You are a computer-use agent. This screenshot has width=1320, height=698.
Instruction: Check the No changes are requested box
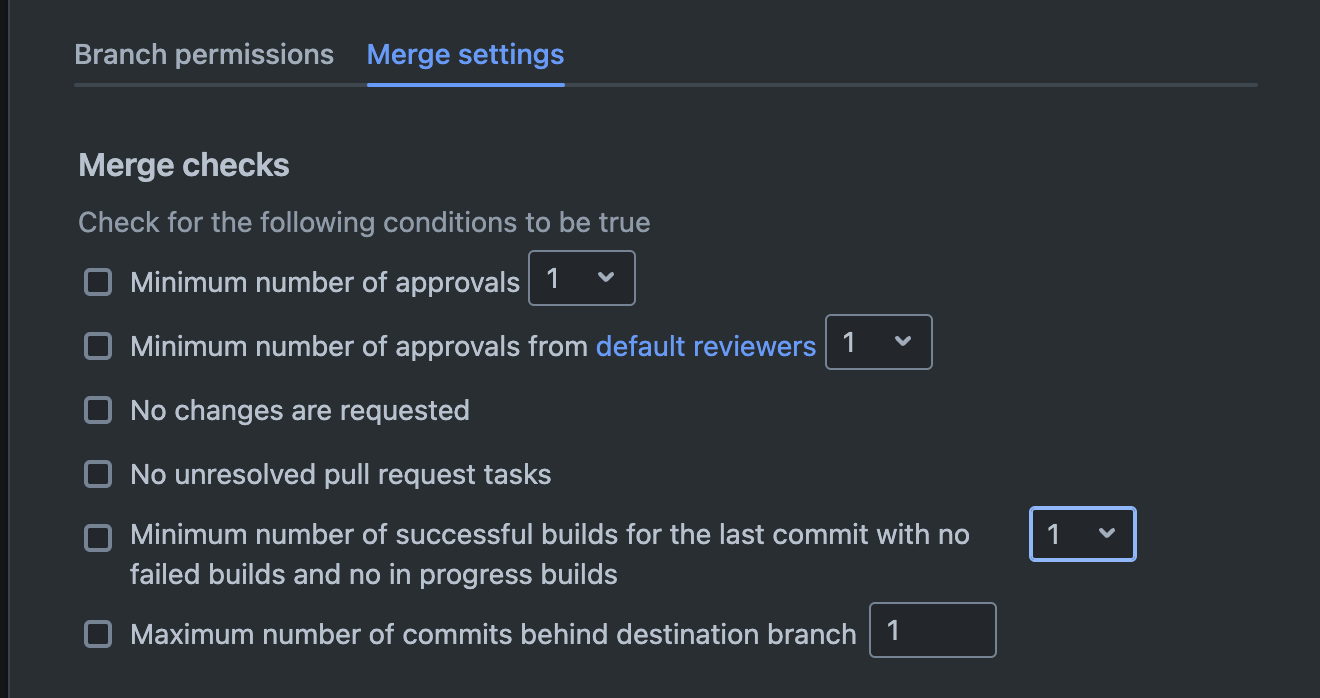(x=98, y=410)
